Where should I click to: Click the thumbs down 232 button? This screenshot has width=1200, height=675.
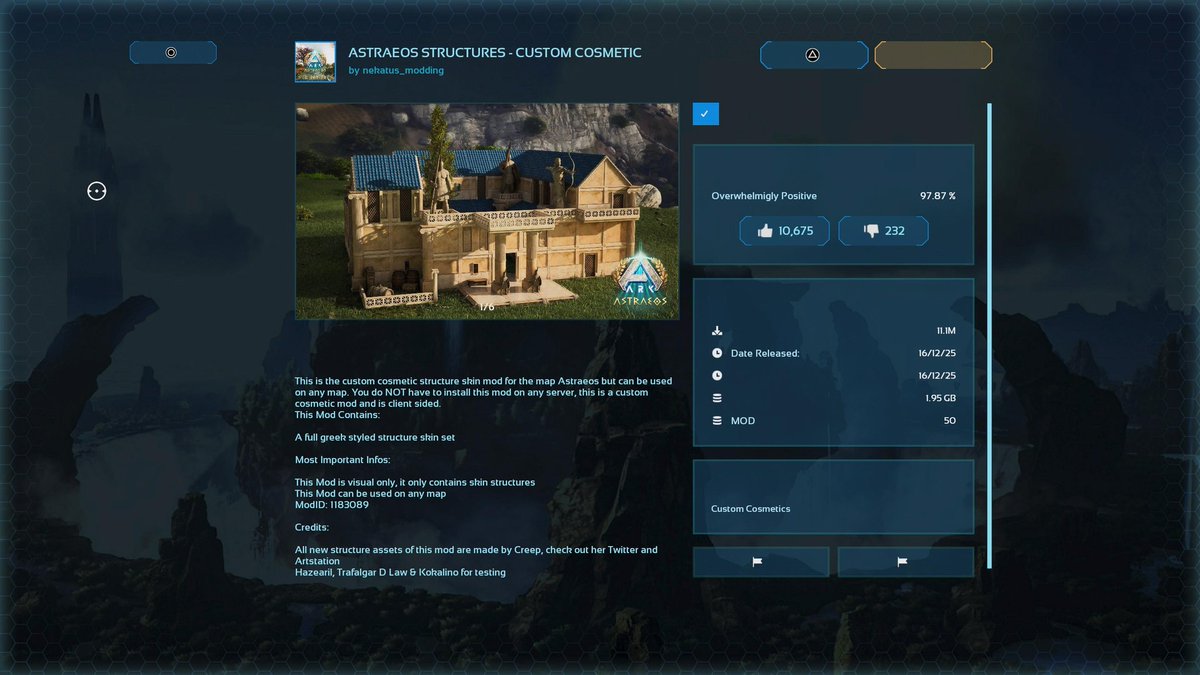(x=883, y=231)
